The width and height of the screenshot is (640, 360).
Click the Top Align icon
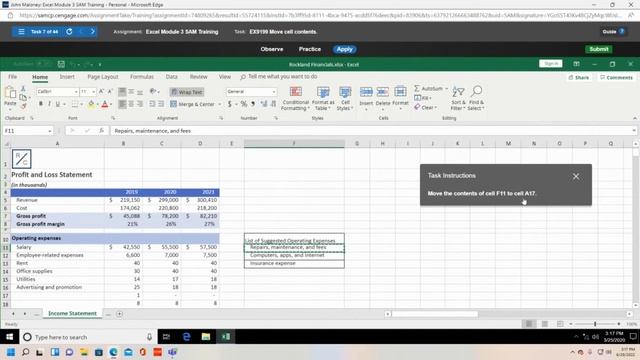point(122,92)
